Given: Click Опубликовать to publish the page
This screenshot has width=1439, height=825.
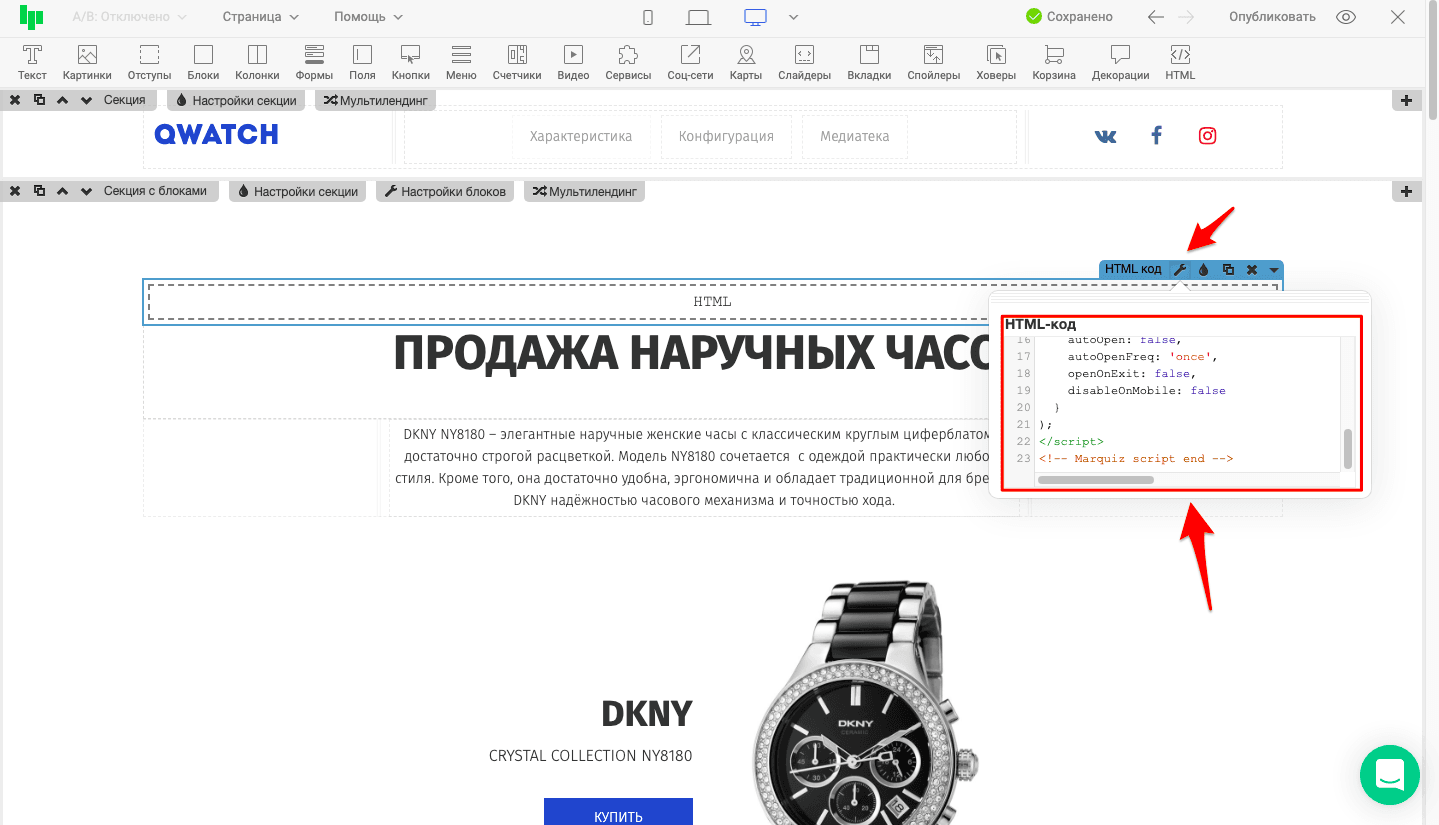Looking at the screenshot, I should [x=1272, y=17].
